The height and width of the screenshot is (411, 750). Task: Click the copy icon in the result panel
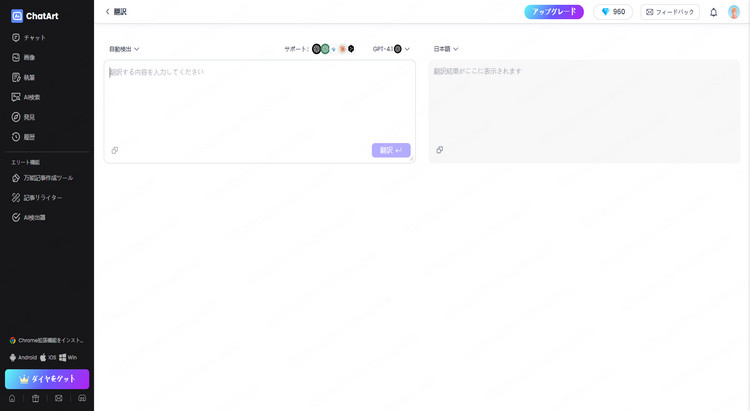pyautogui.click(x=440, y=150)
